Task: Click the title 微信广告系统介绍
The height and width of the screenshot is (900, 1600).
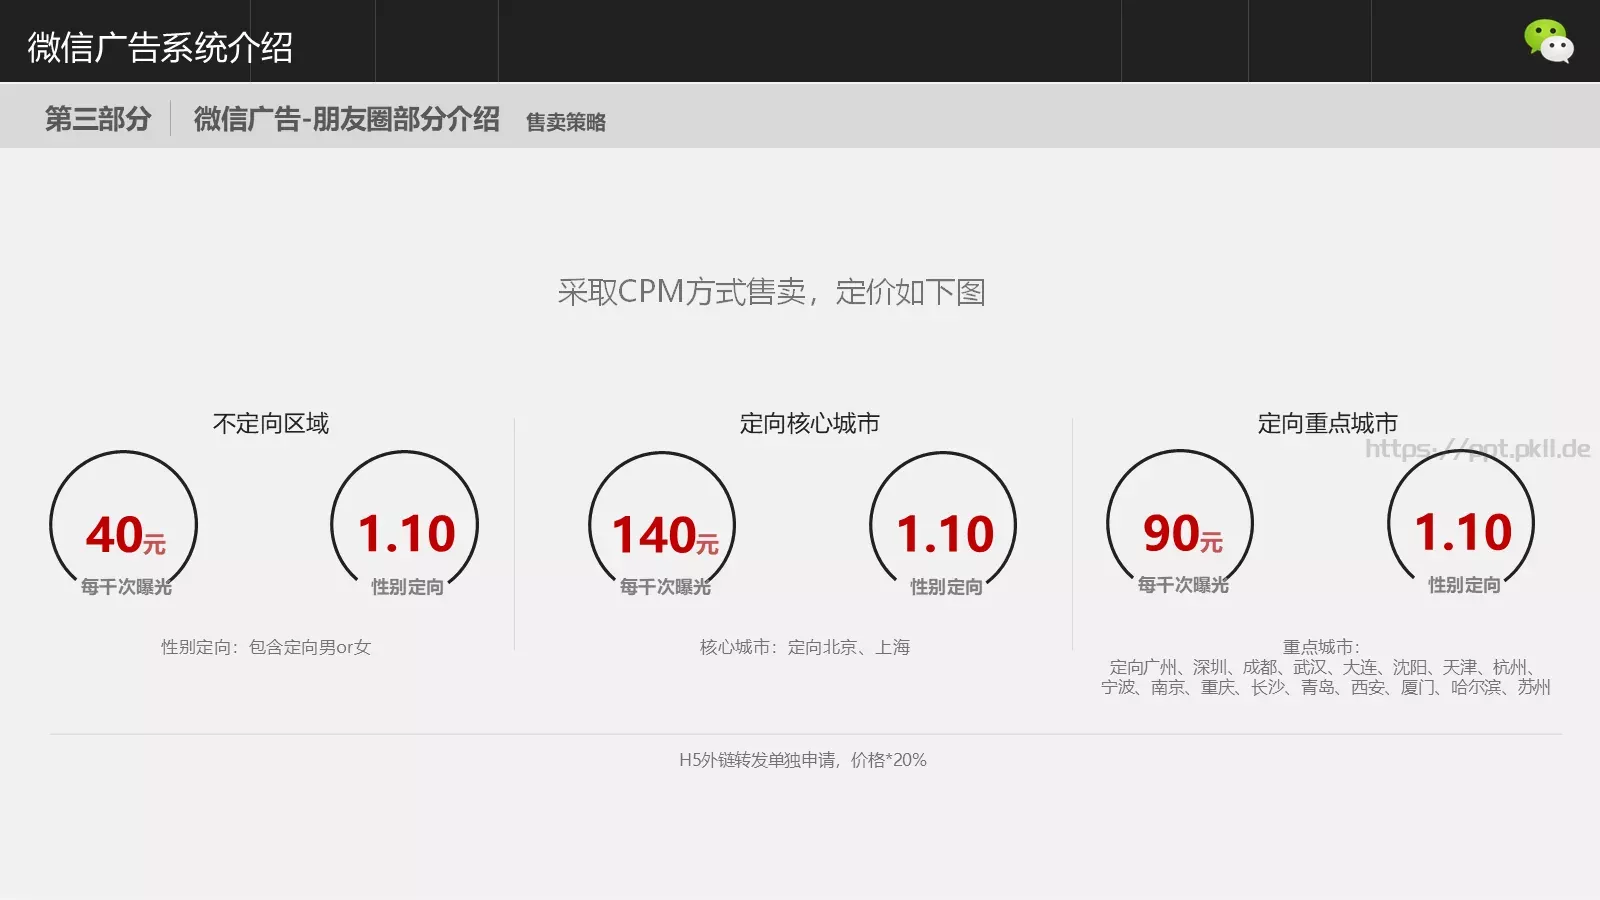Action: (160, 47)
